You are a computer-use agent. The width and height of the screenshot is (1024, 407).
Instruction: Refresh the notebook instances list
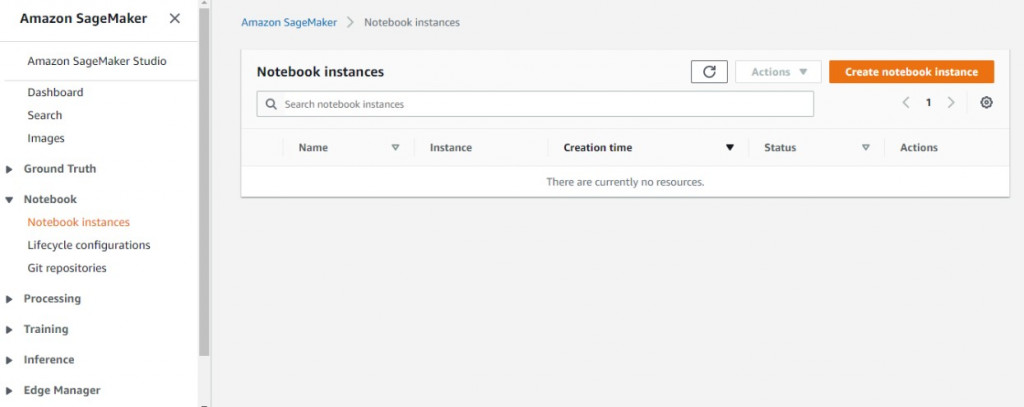709,72
